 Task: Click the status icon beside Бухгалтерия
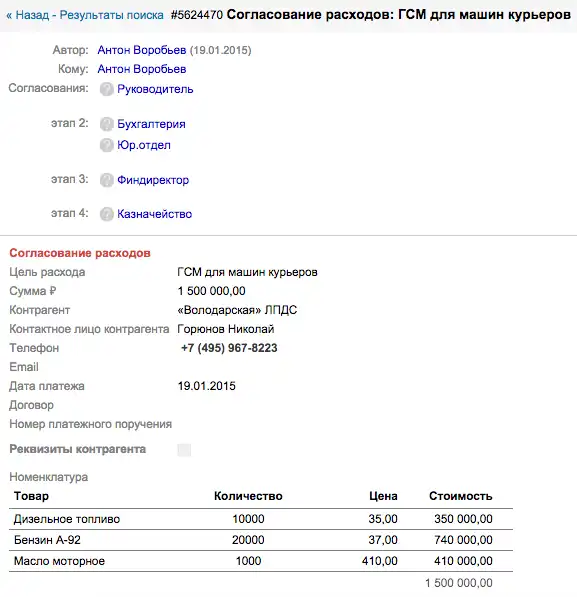107,124
